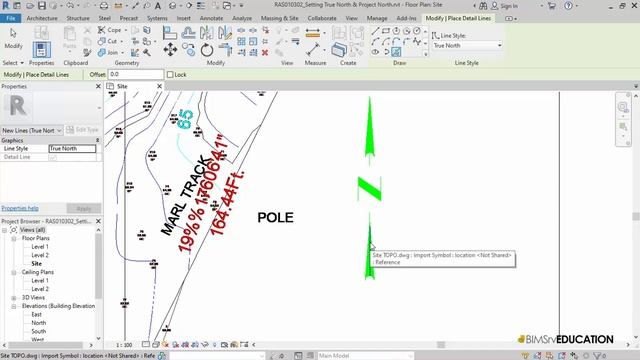Select the Ellipse draw tool

[376, 52]
